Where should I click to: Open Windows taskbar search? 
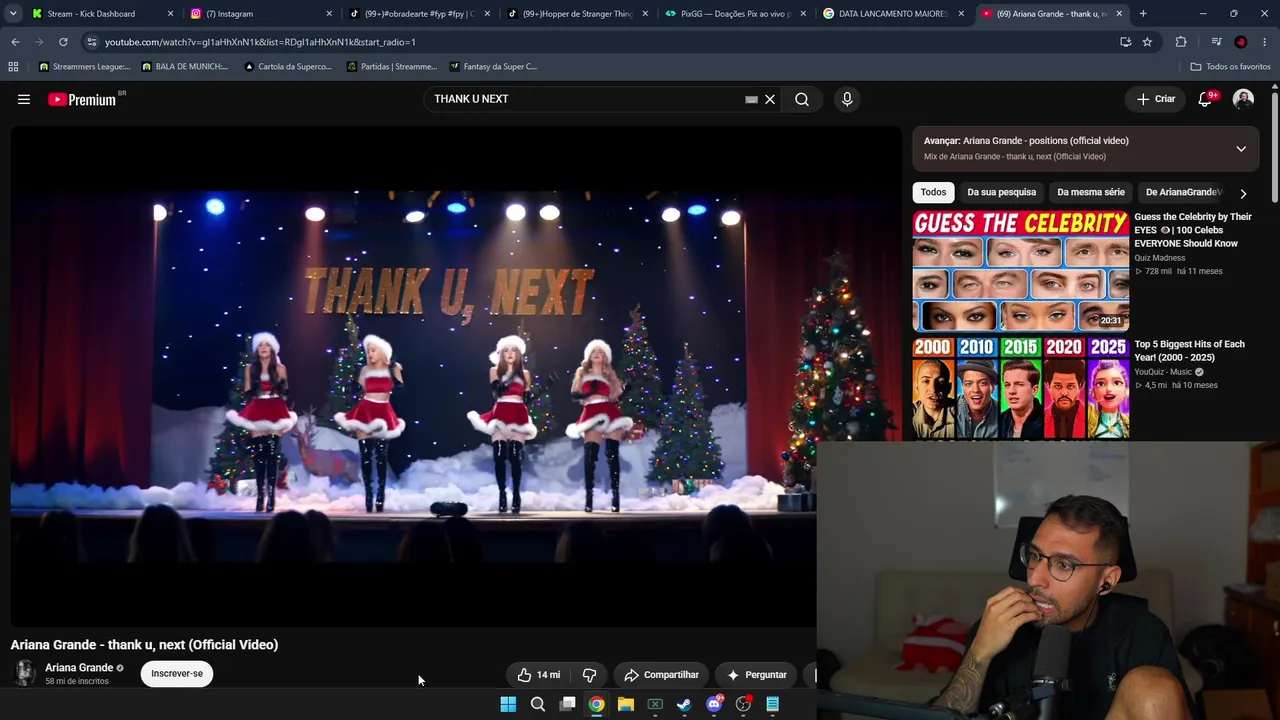point(538,704)
